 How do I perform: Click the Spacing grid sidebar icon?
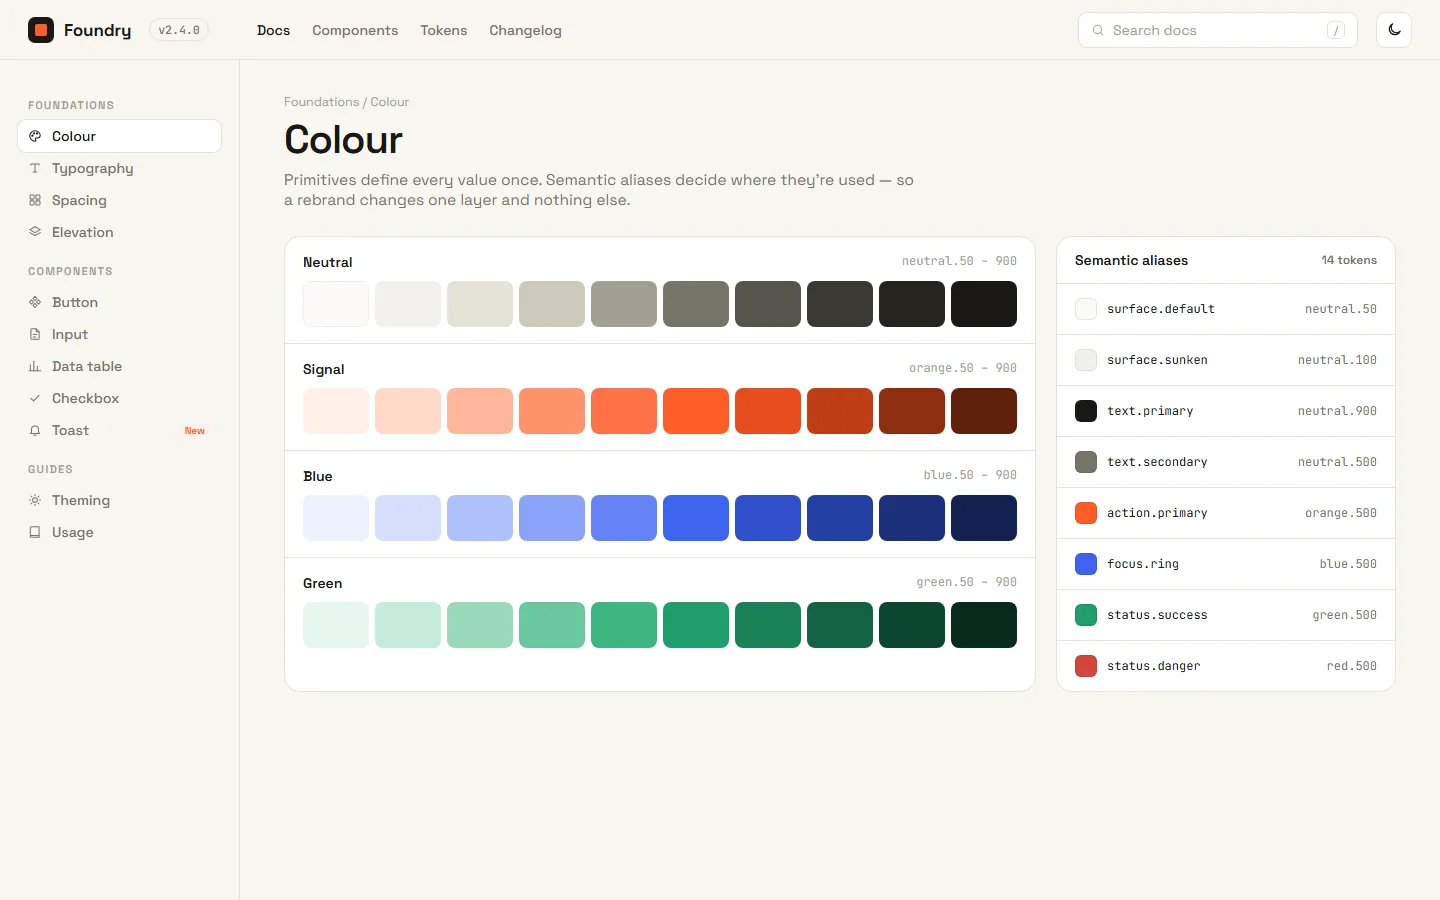(35, 200)
